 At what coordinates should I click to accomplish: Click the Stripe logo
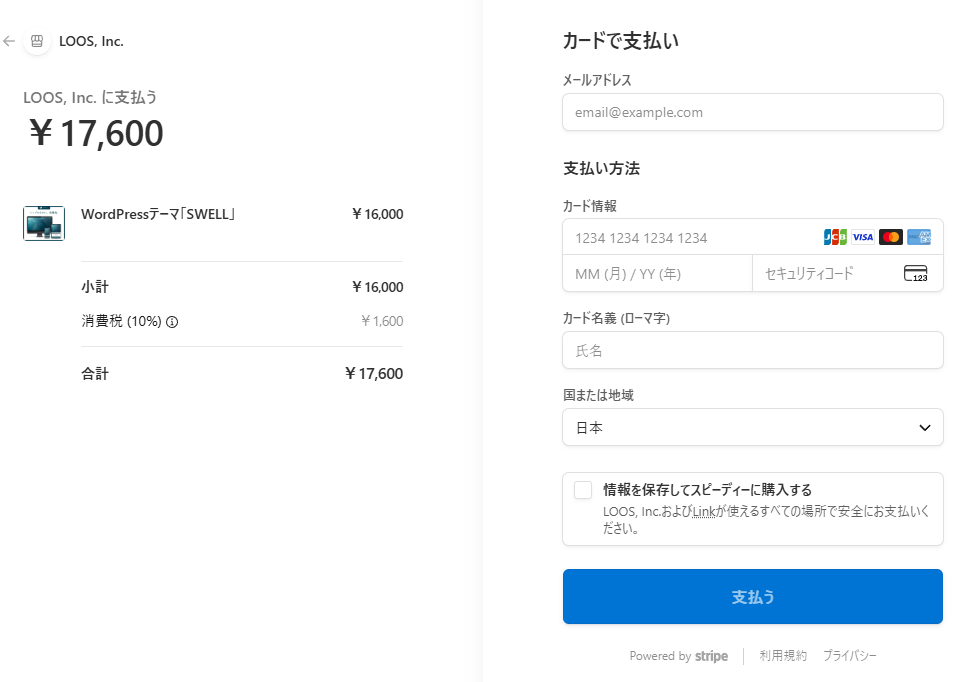coord(711,656)
